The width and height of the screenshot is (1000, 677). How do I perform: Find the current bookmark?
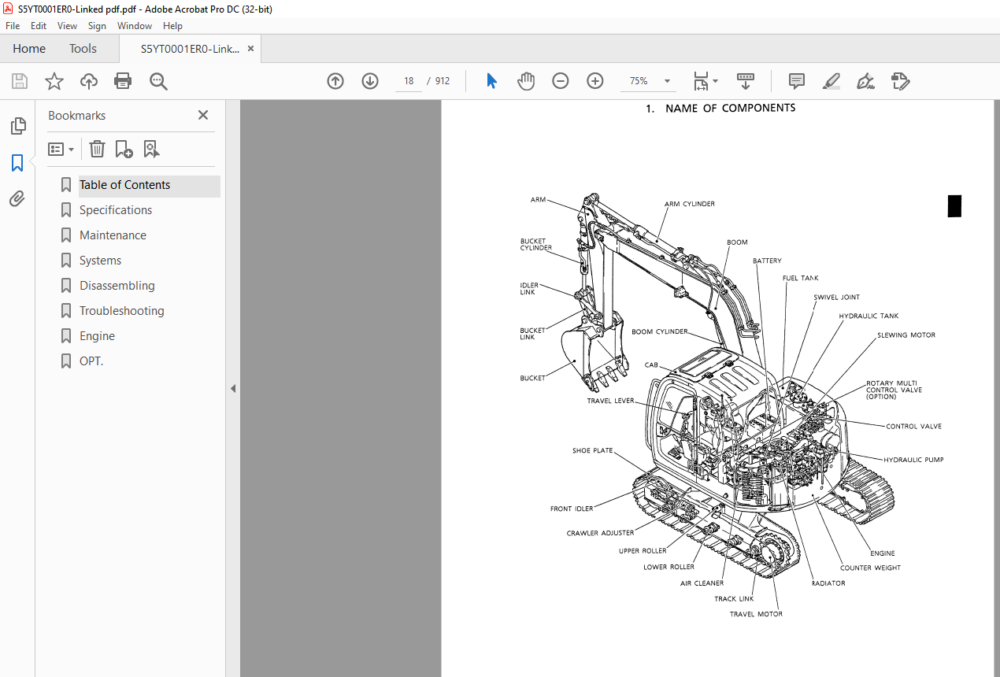[151, 149]
